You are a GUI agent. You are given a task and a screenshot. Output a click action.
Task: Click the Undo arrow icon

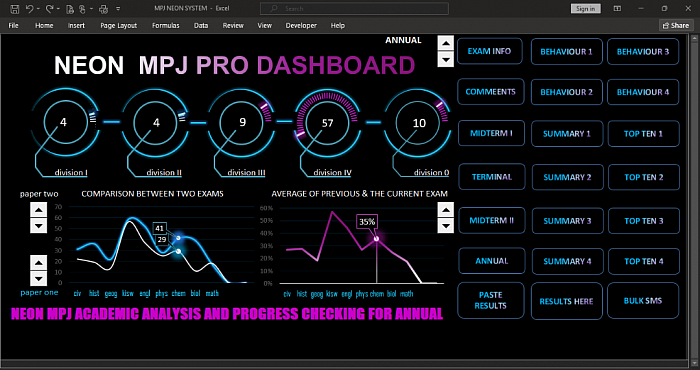(29, 8)
